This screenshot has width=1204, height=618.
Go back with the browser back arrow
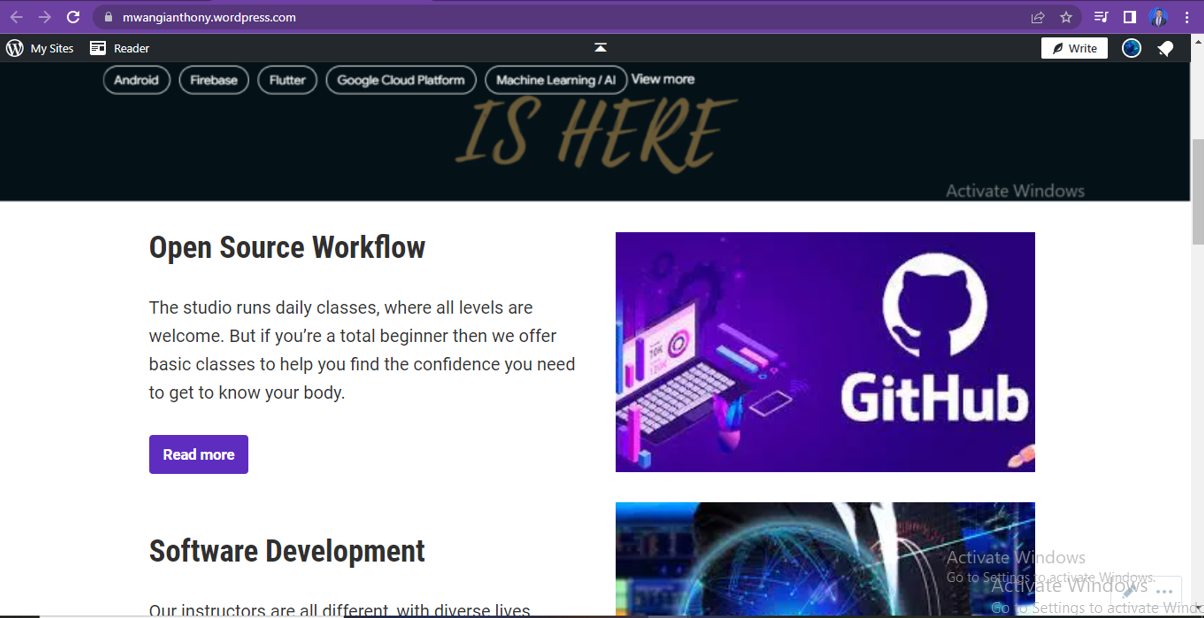[16, 17]
